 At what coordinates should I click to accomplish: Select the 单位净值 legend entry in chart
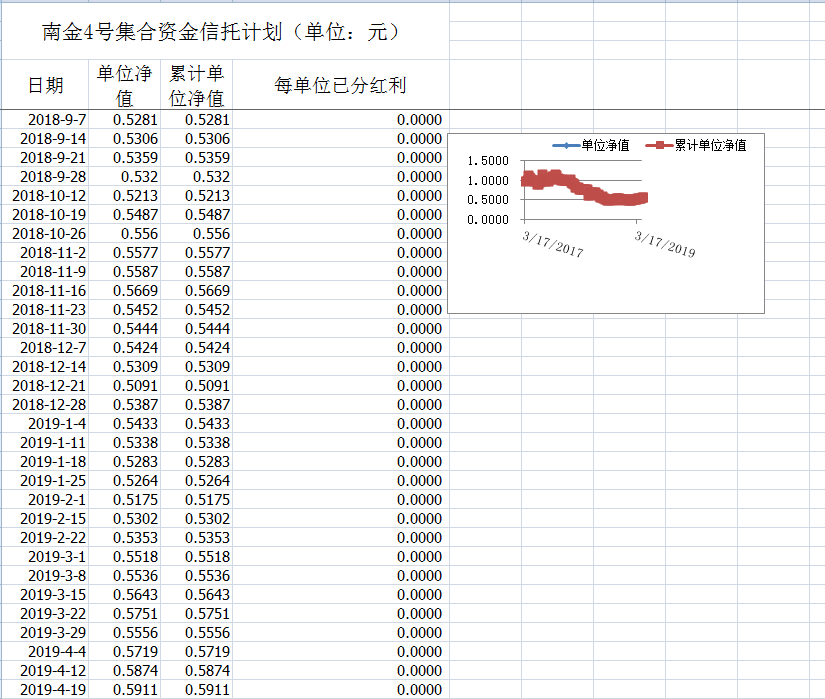click(x=591, y=145)
